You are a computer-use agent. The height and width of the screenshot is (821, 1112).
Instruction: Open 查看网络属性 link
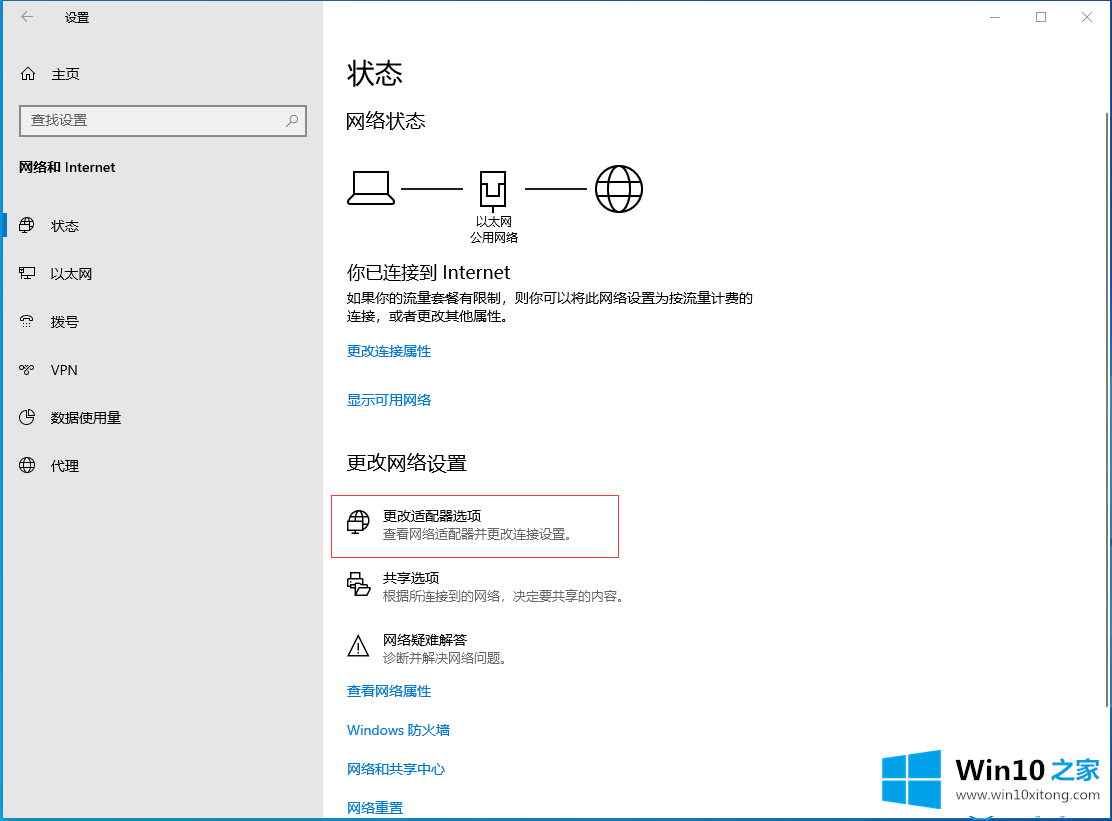(389, 691)
